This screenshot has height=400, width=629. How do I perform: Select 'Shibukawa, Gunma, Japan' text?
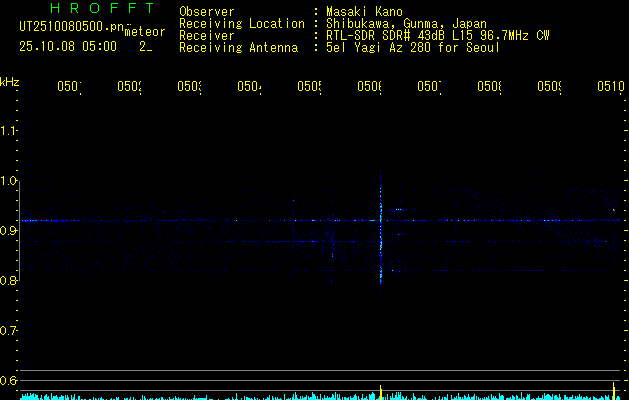tap(406, 24)
